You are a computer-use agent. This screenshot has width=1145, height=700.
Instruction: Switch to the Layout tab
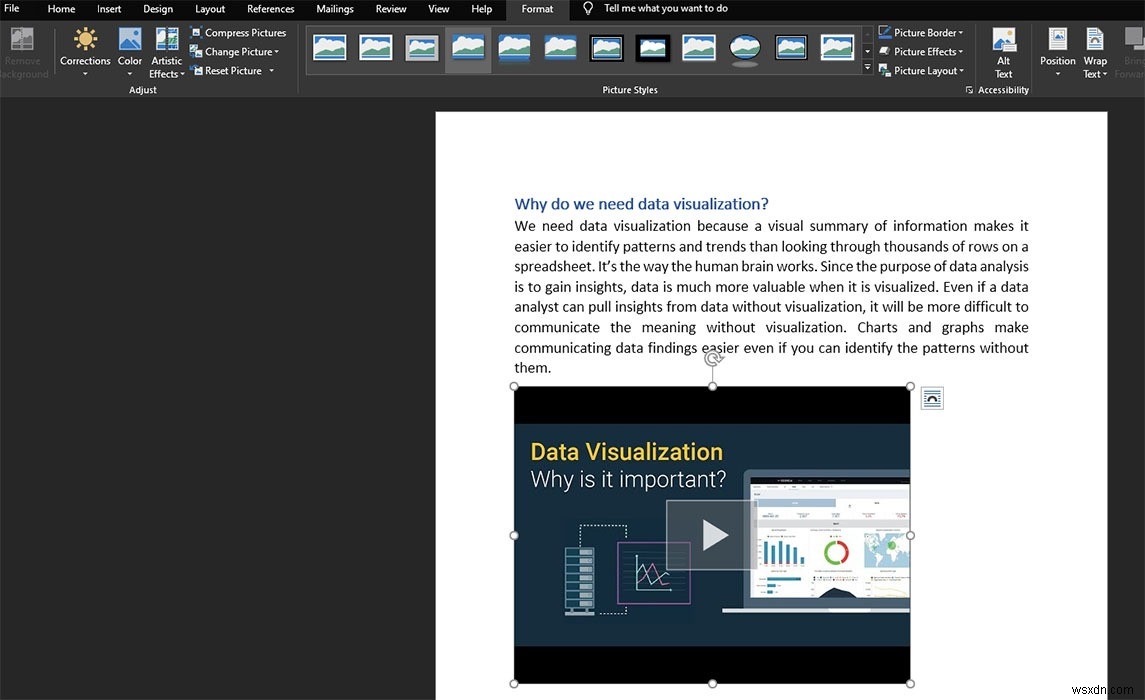click(x=210, y=9)
